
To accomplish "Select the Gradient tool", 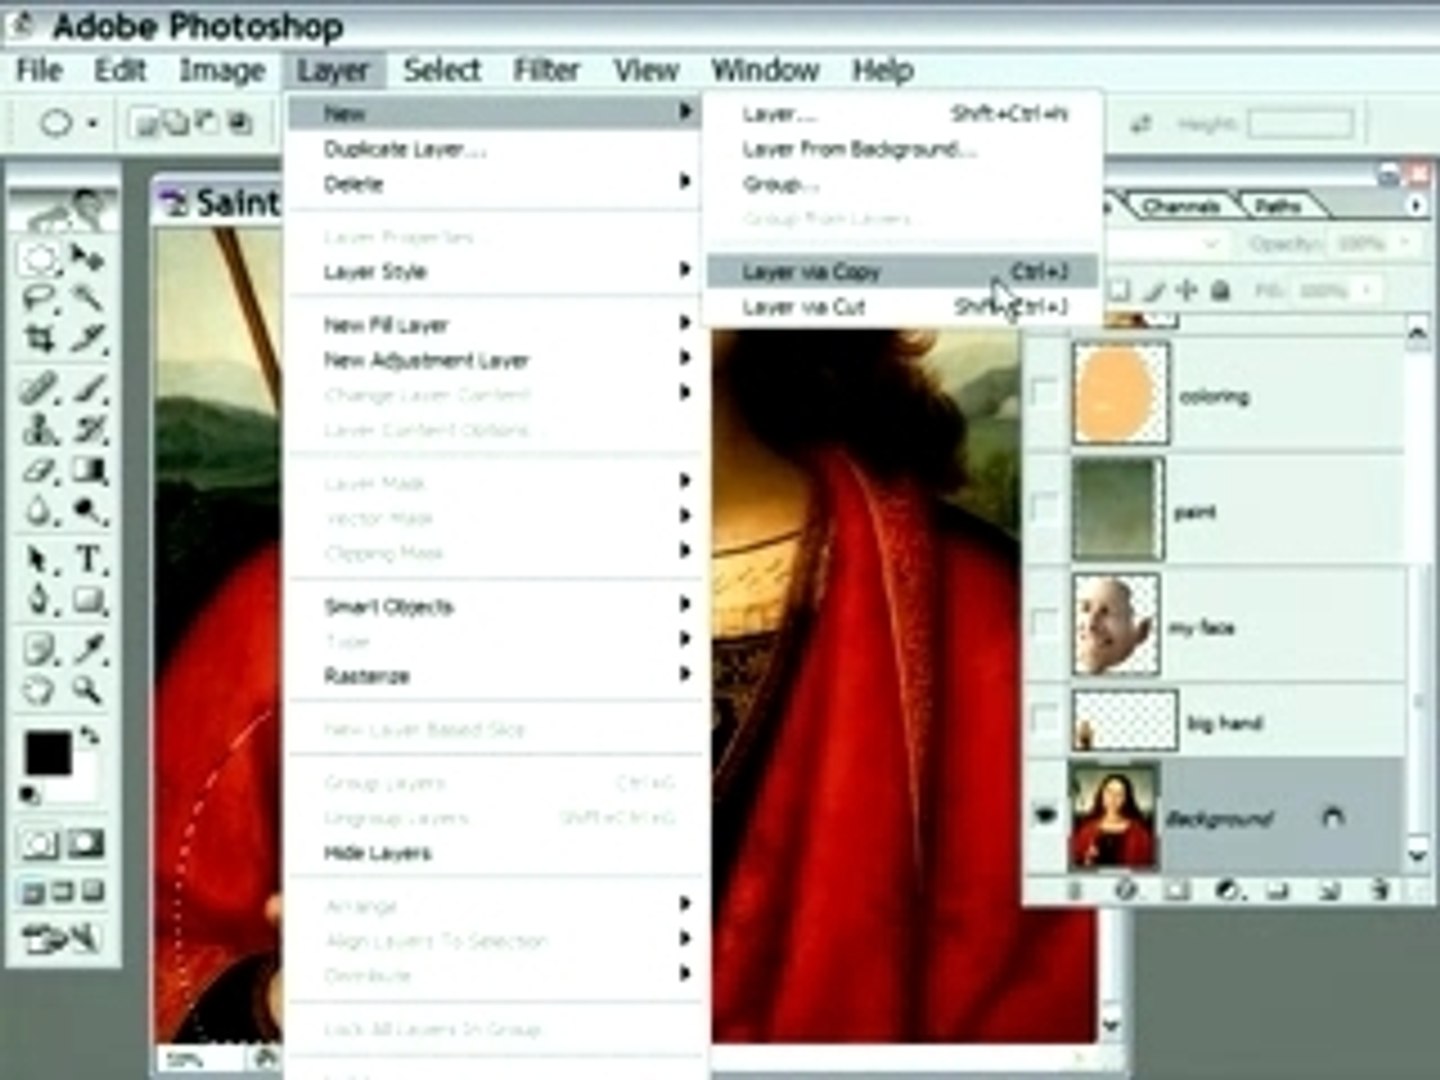I will click(88, 470).
